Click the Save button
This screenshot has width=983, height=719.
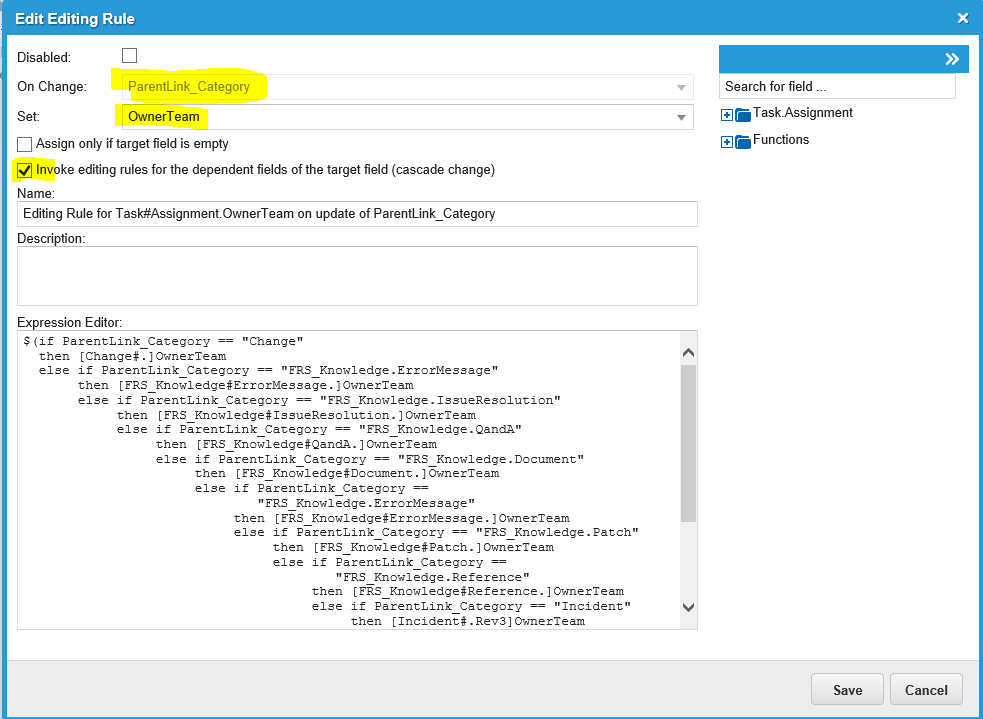coord(848,690)
